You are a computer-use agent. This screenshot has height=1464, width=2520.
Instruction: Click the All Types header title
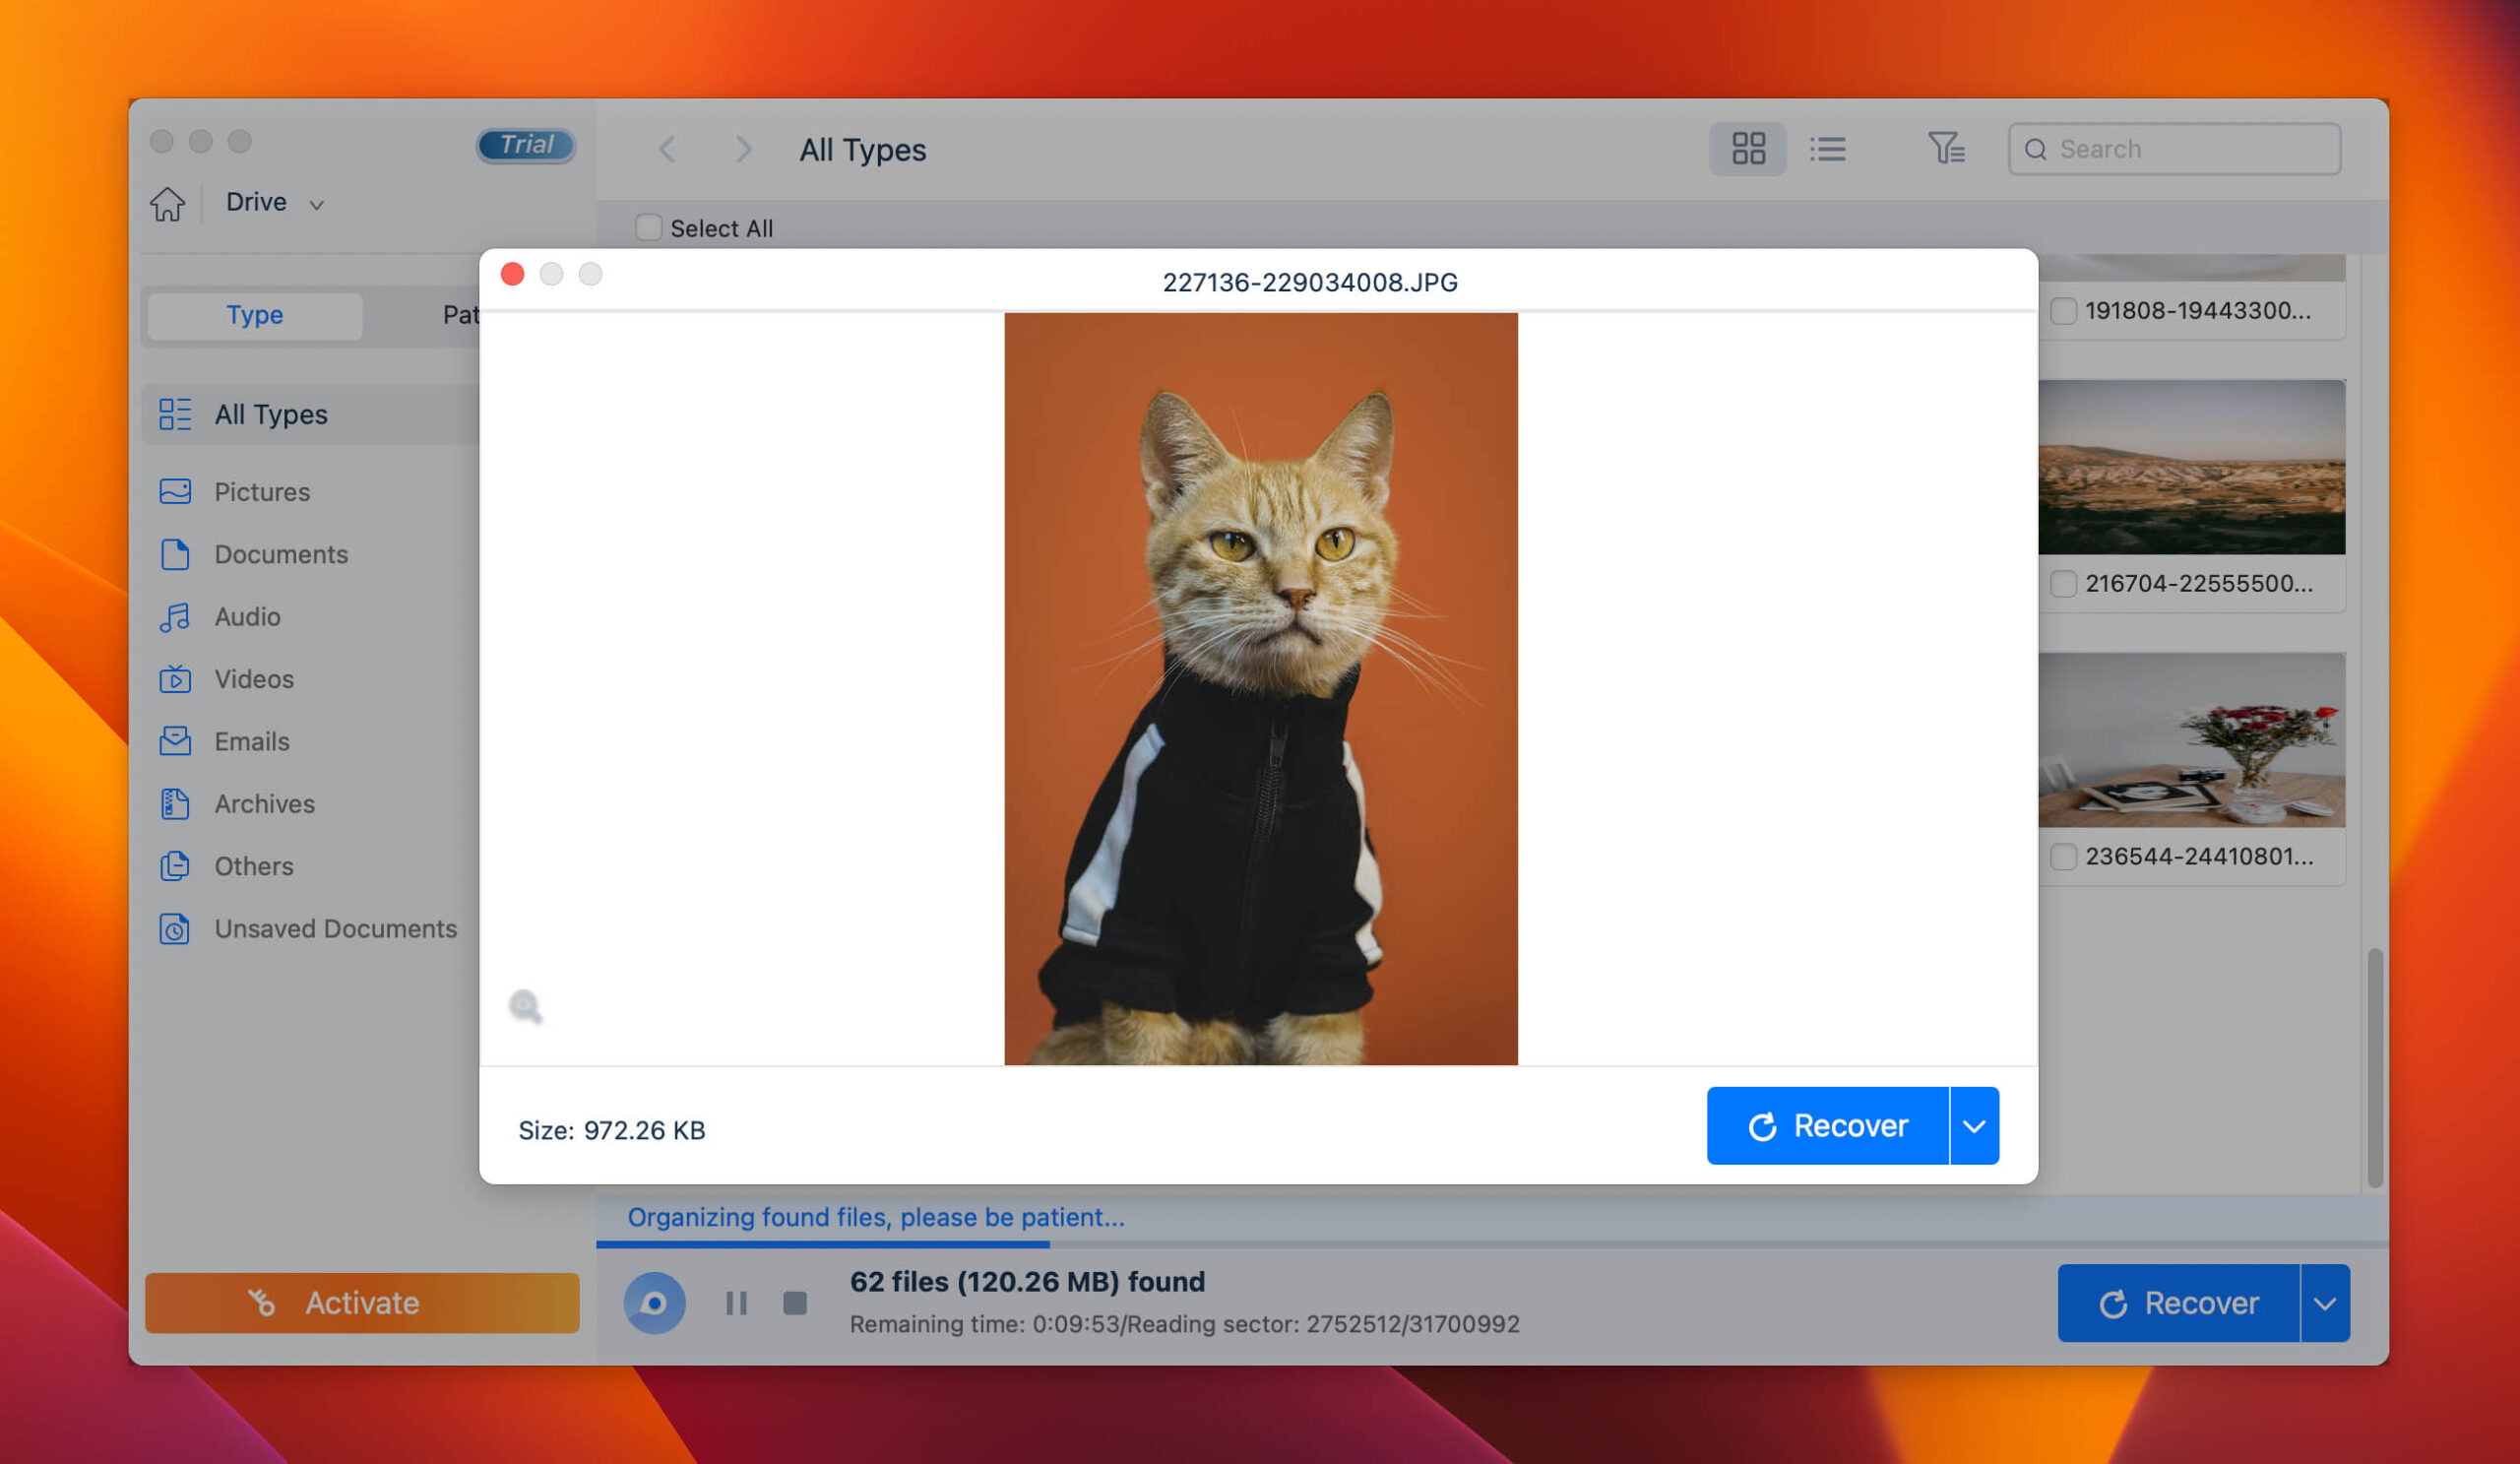(862, 150)
